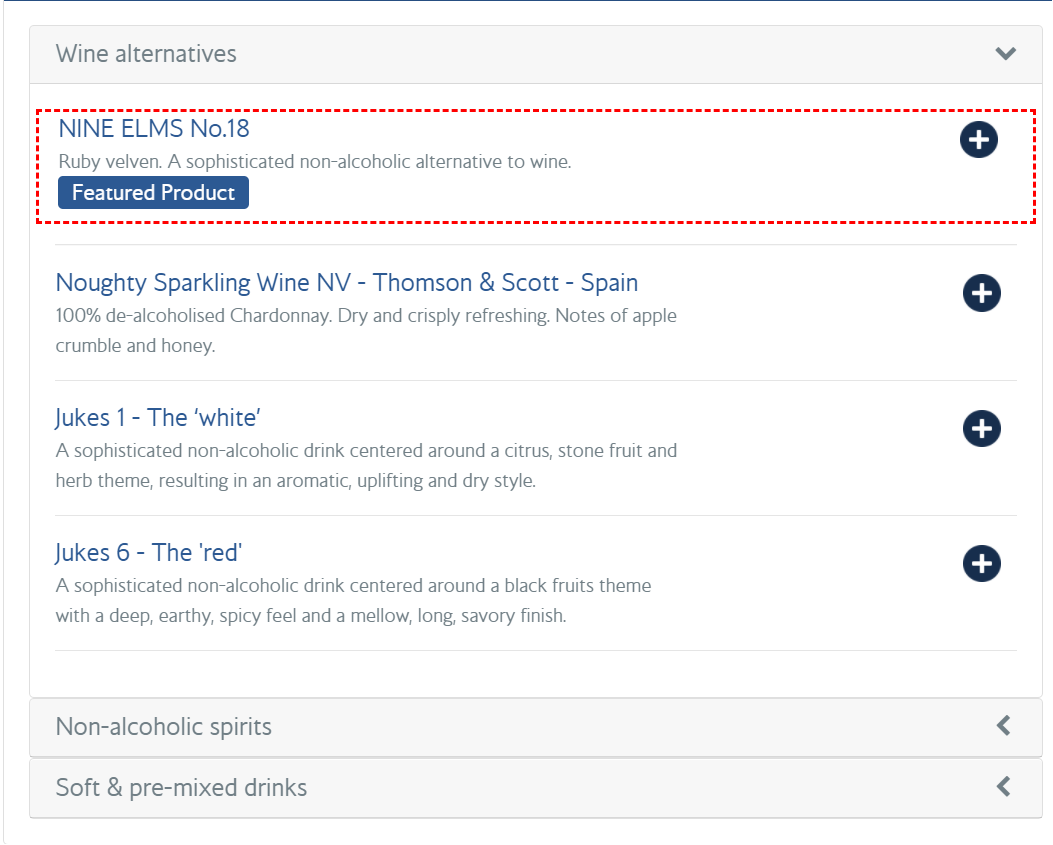Collapse the Wine alternatives chevron
1053x845 pixels.
click(1005, 54)
